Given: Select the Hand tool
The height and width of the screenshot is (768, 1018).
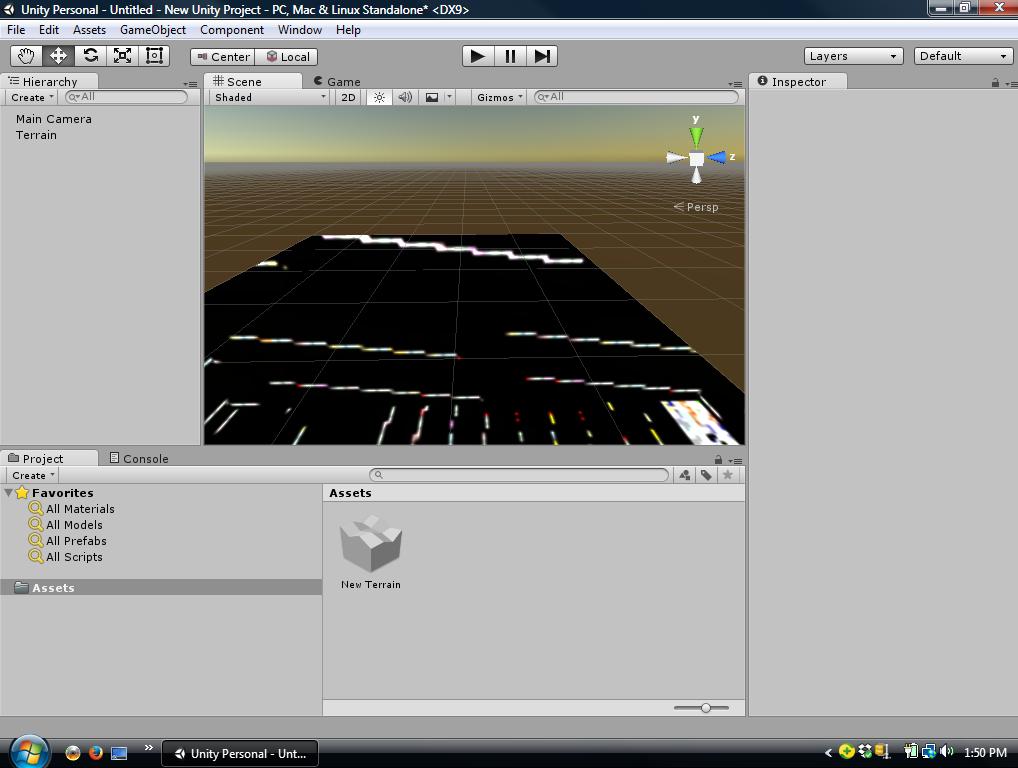Looking at the screenshot, I should [25, 56].
